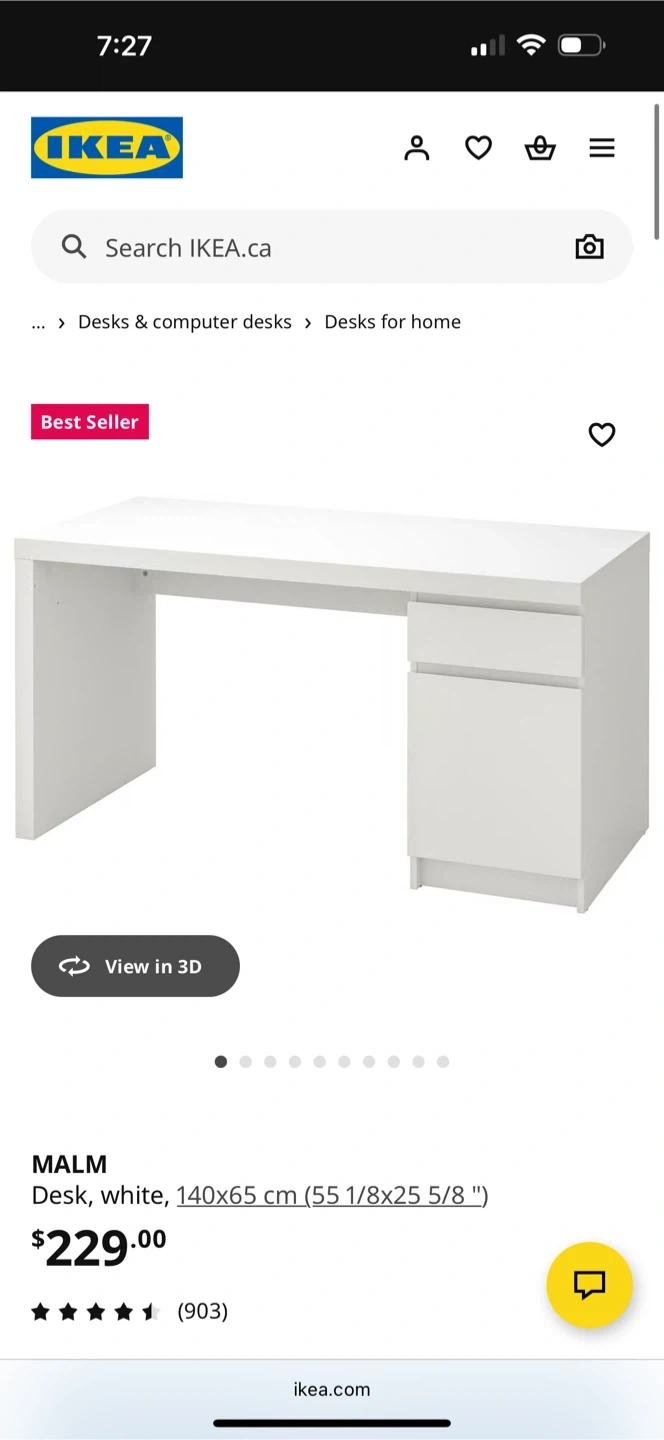Tap the camera visual search icon
Image resolution: width=664 pixels, height=1440 pixels.
pyautogui.click(x=590, y=247)
